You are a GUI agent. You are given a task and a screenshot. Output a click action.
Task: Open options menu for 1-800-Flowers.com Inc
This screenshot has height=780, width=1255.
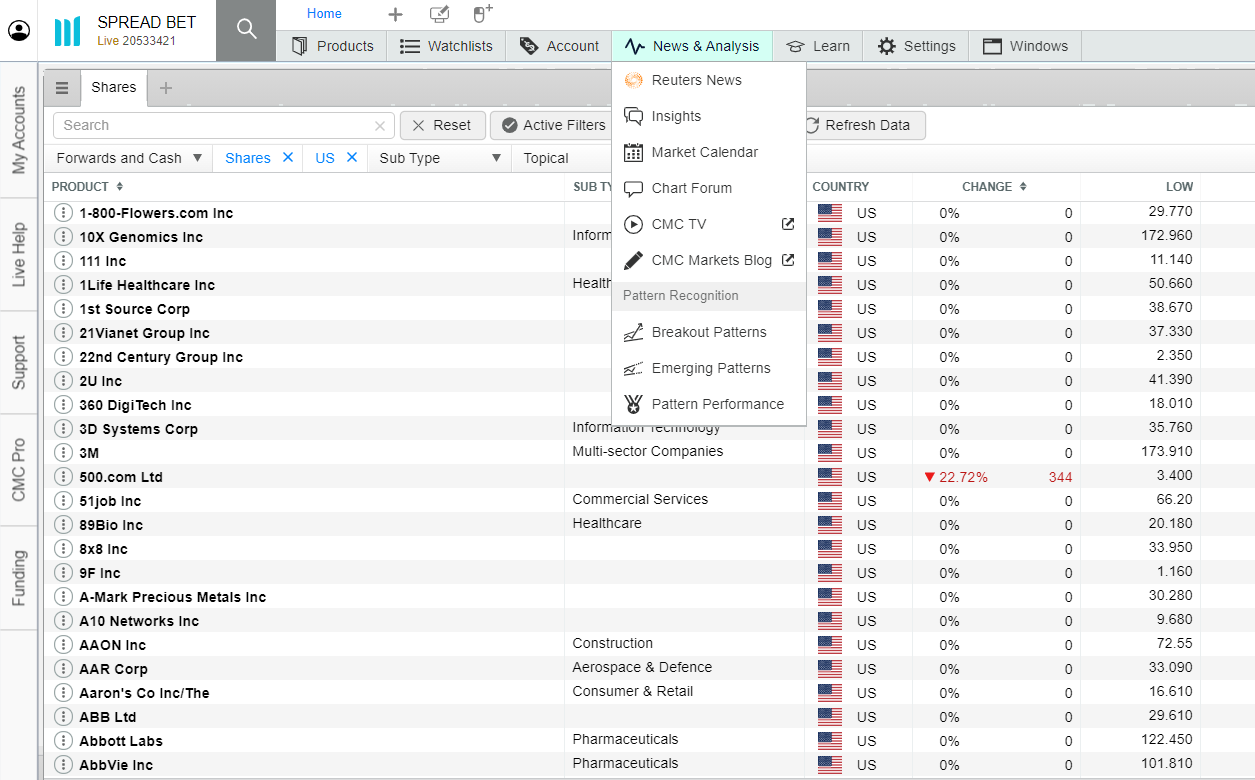63,212
